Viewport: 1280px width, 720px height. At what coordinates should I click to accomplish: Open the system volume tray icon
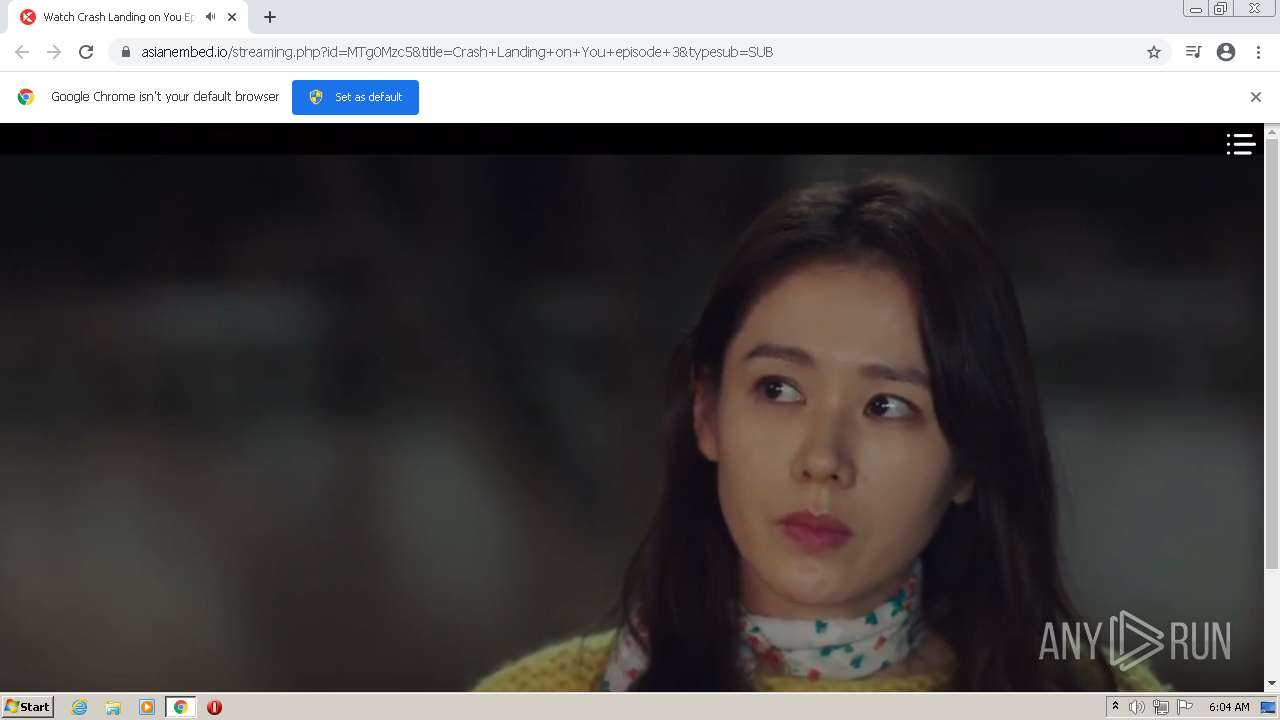click(x=1137, y=707)
